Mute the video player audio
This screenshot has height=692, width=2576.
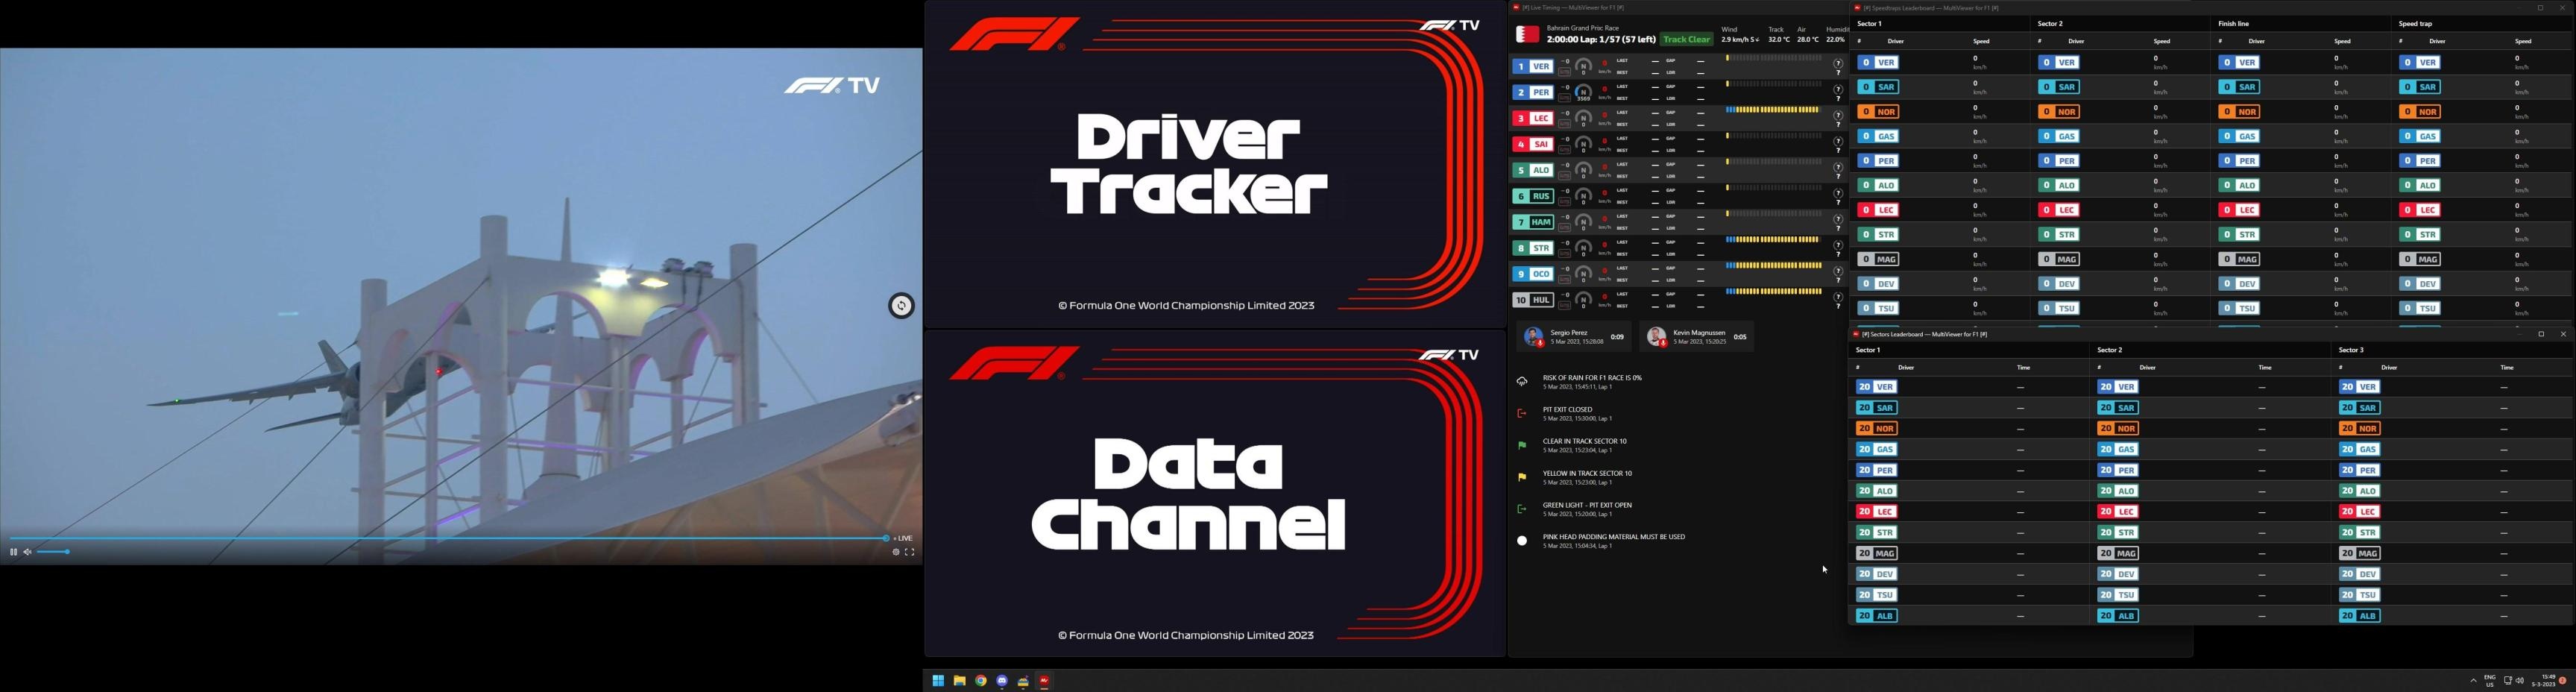pos(28,552)
